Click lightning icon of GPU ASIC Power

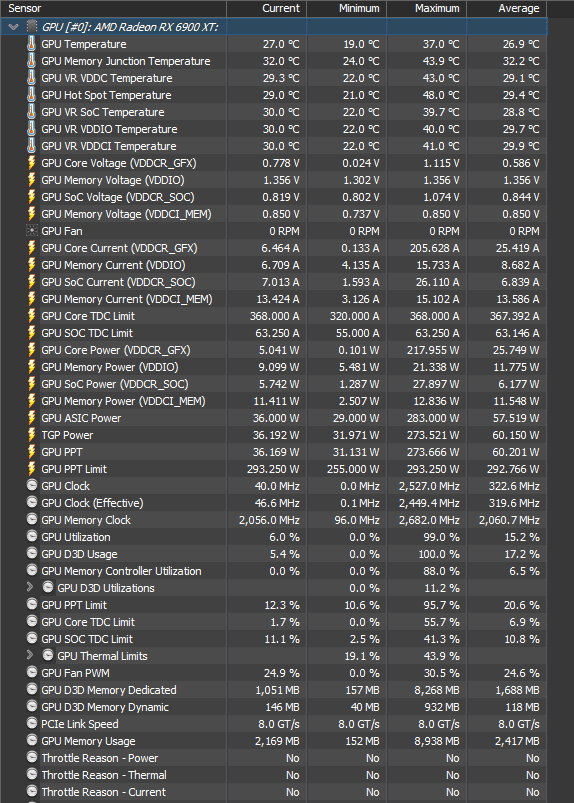32,418
